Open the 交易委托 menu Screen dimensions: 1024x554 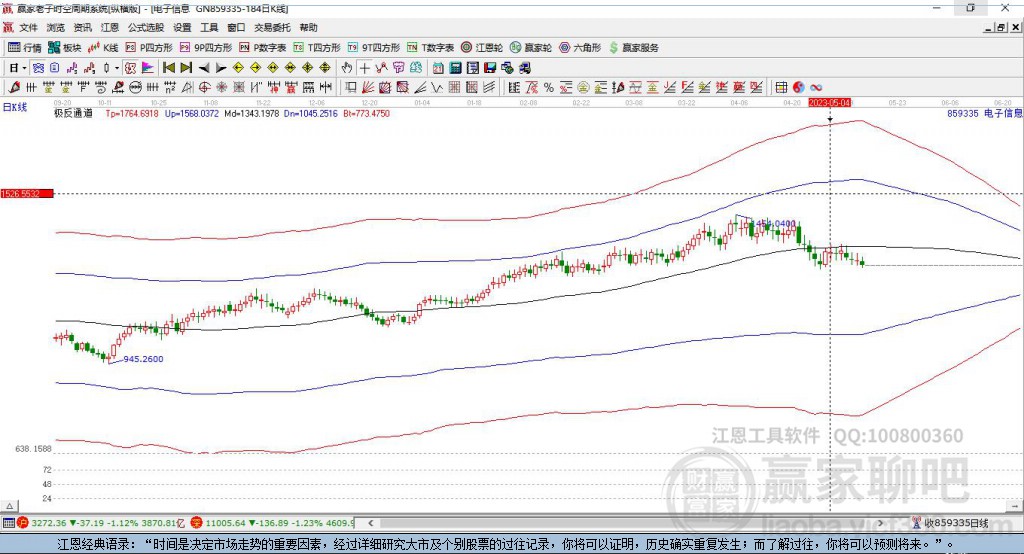pos(272,27)
